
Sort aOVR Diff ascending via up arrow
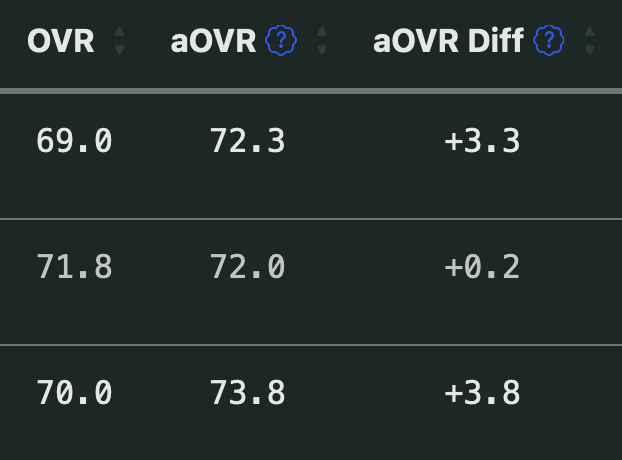(x=590, y=32)
